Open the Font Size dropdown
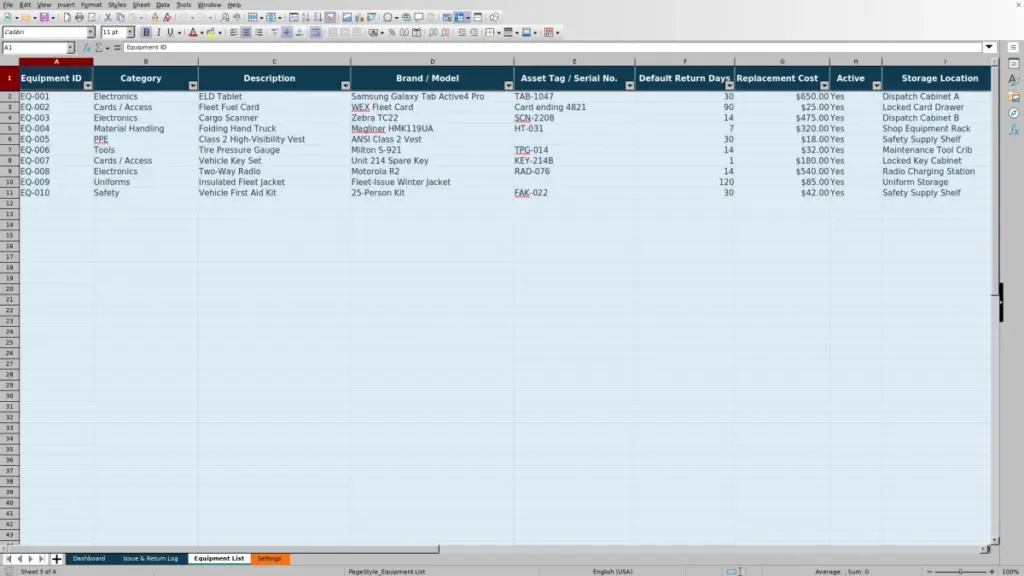The width and height of the screenshot is (1024, 576). coord(130,33)
